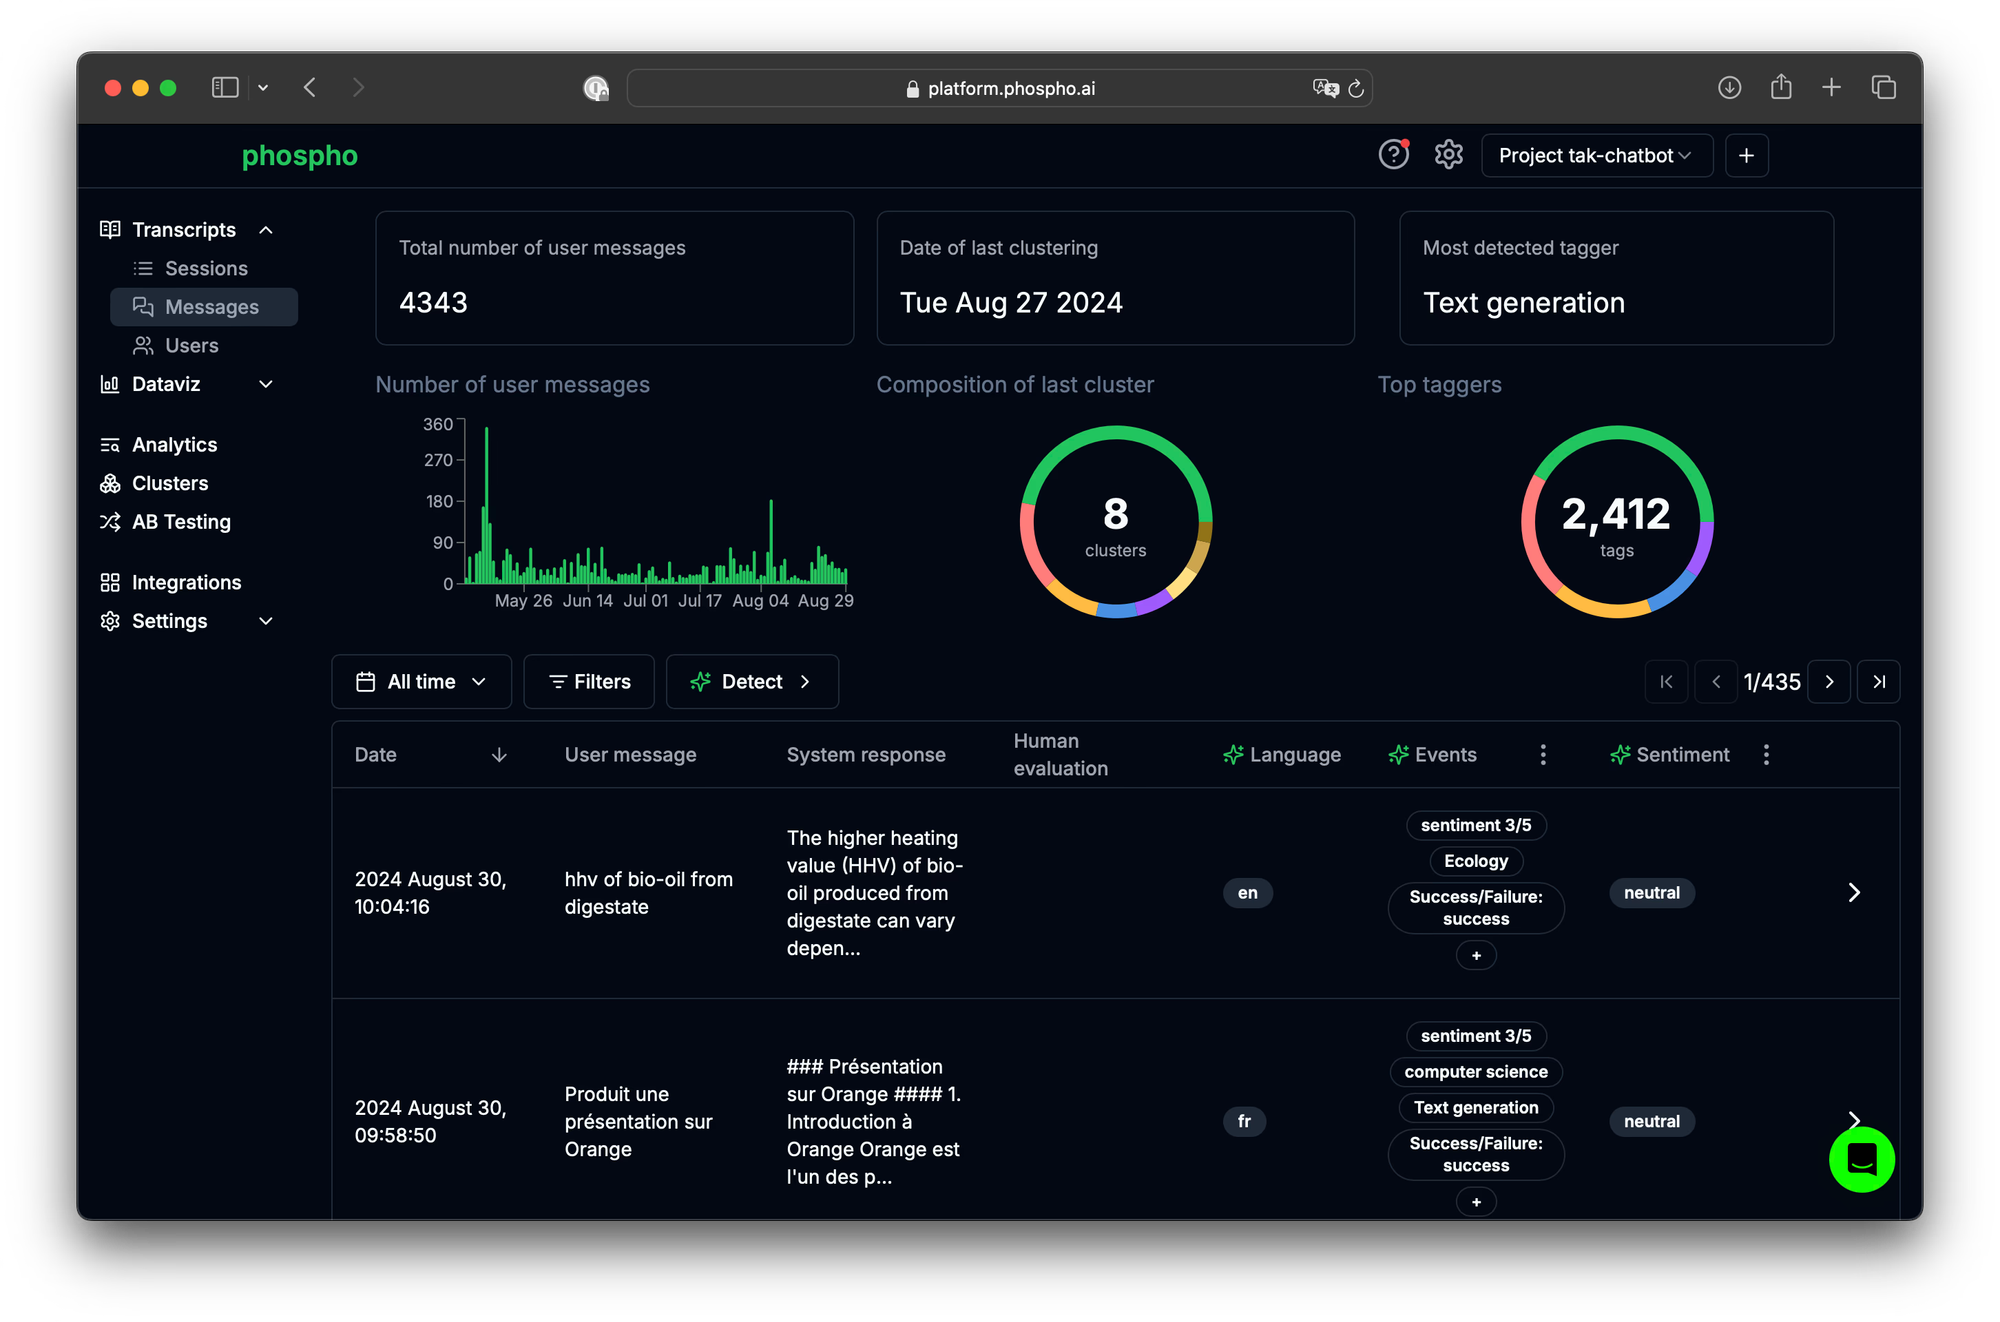Click the help question mark icon

[1393, 155]
